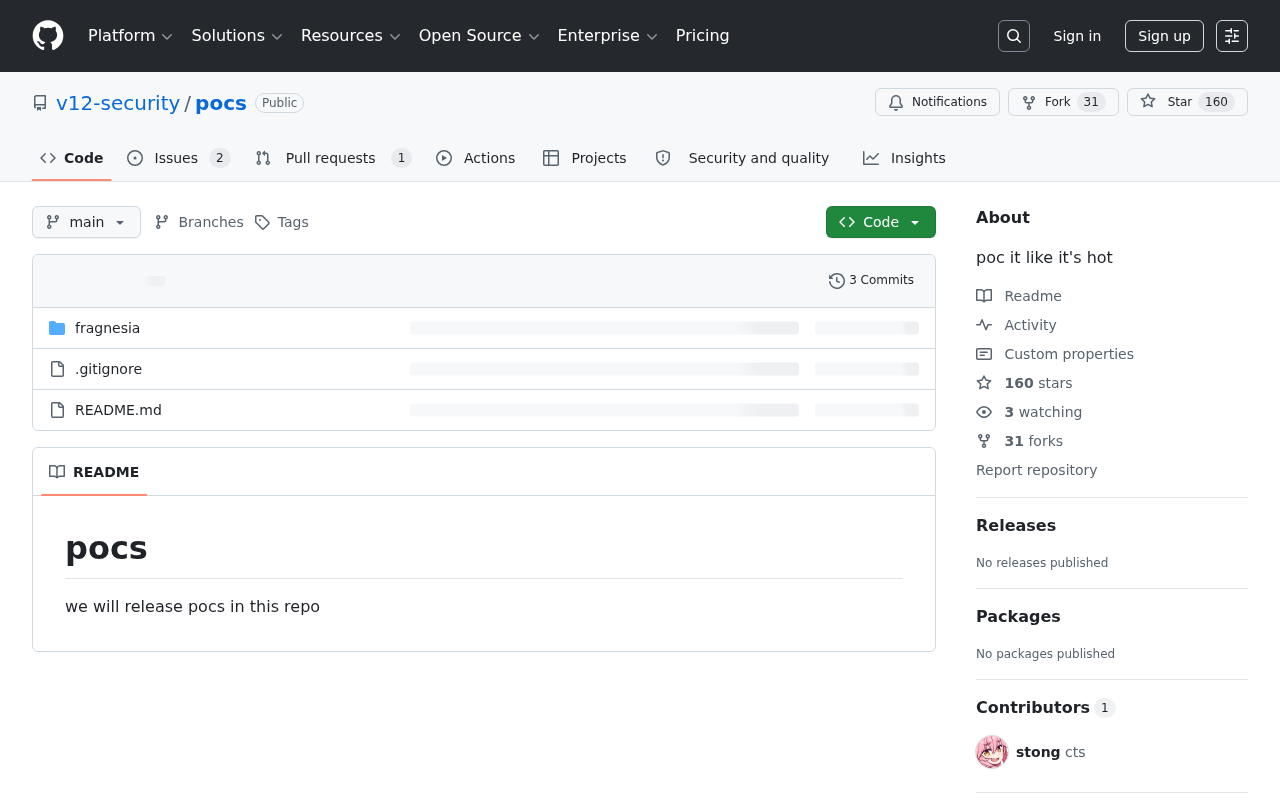Open the pocs repository name link
Screen dimensions: 1280x800
coord(221,103)
